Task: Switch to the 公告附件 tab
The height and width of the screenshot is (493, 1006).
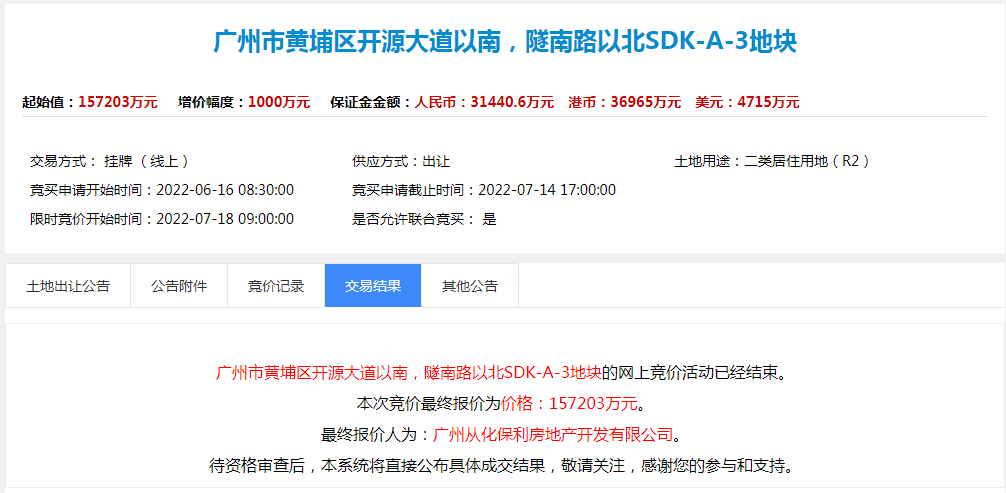Action: (179, 286)
